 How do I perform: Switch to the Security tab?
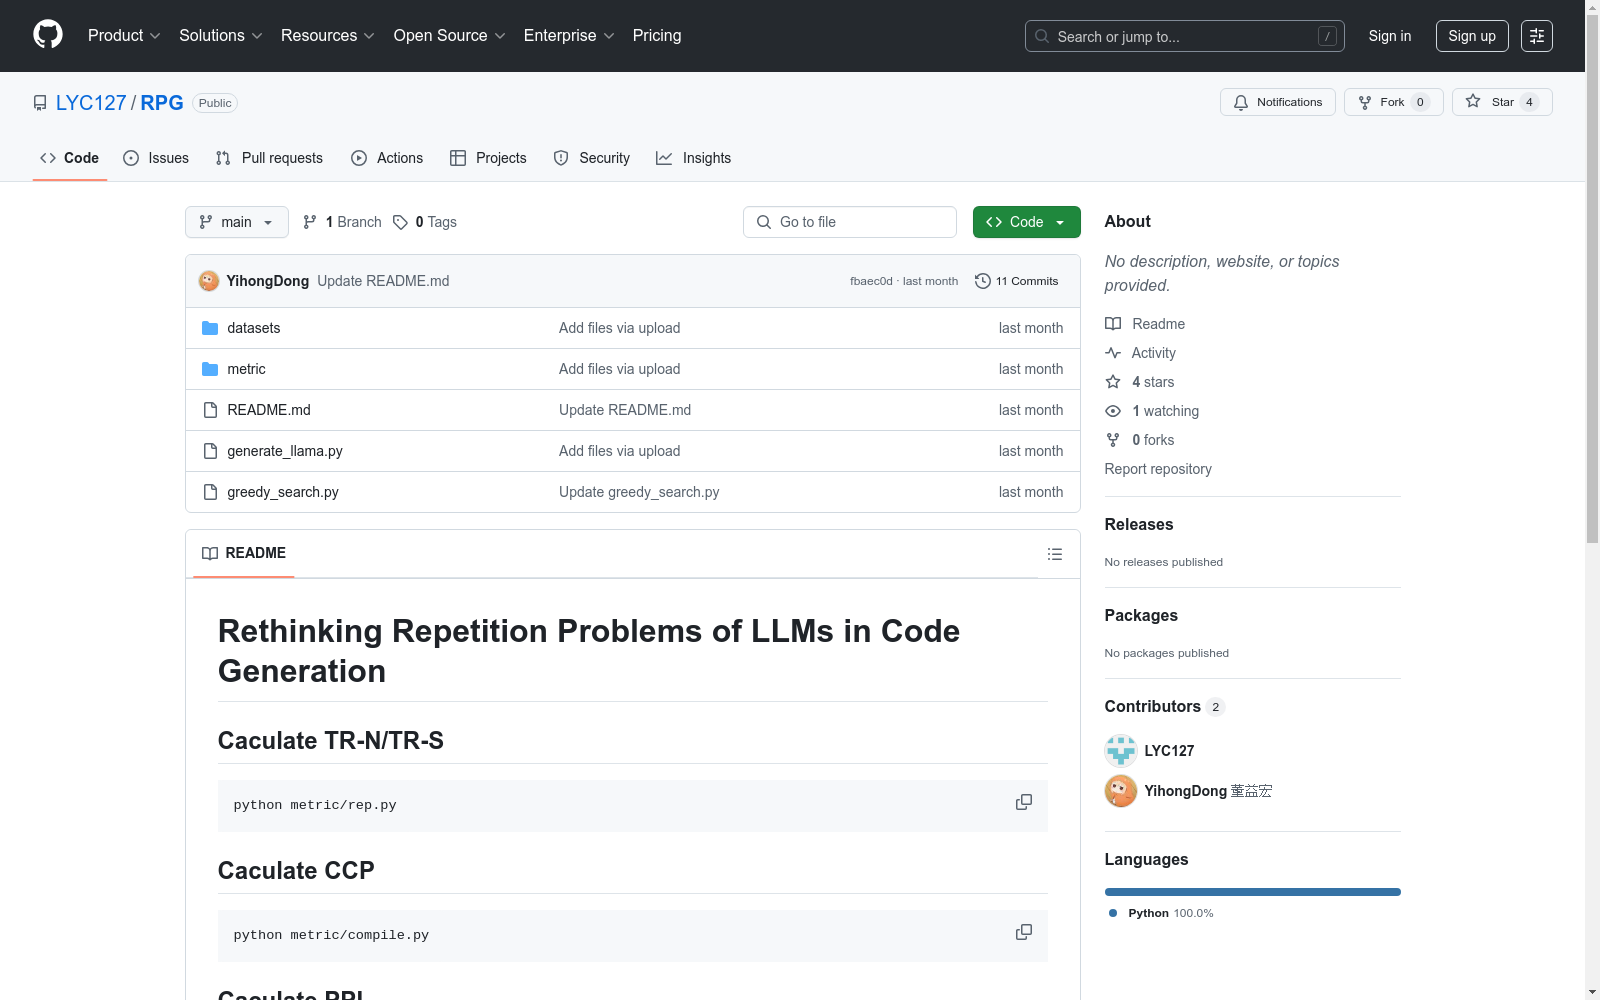tap(592, 158)
